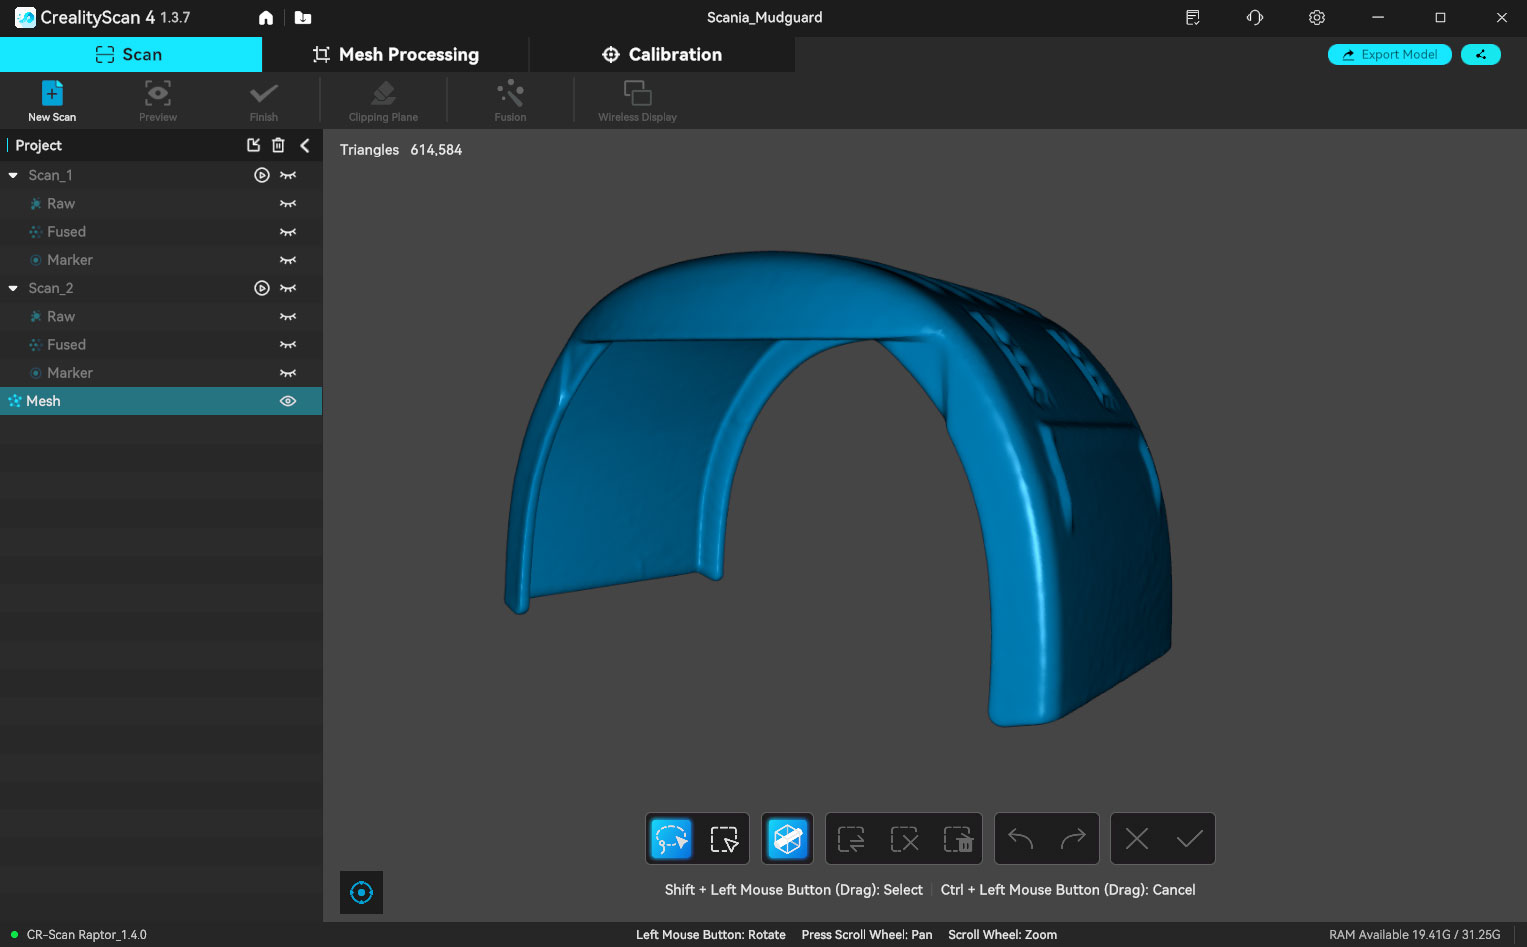Click the share button beside Export Model
The width and height of the screenshot is (1527, 947).
tap(1480, 55)
